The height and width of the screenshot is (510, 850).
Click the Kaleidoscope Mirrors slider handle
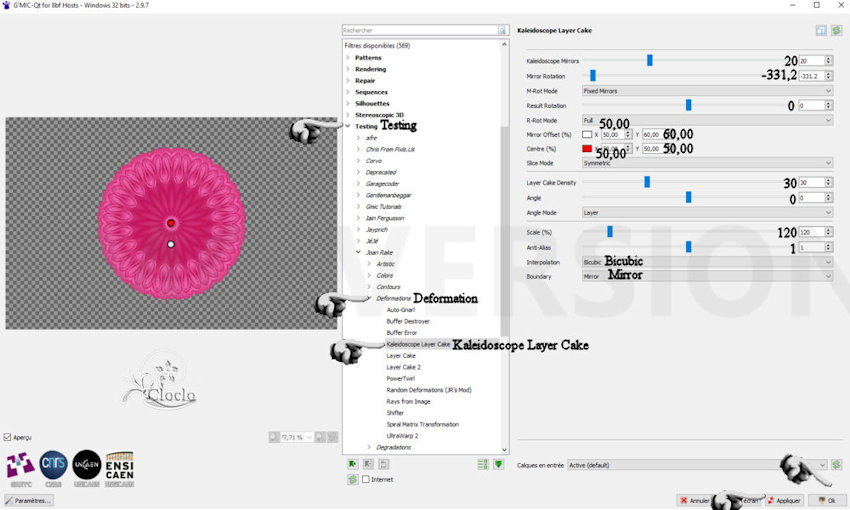coord(650,60)
